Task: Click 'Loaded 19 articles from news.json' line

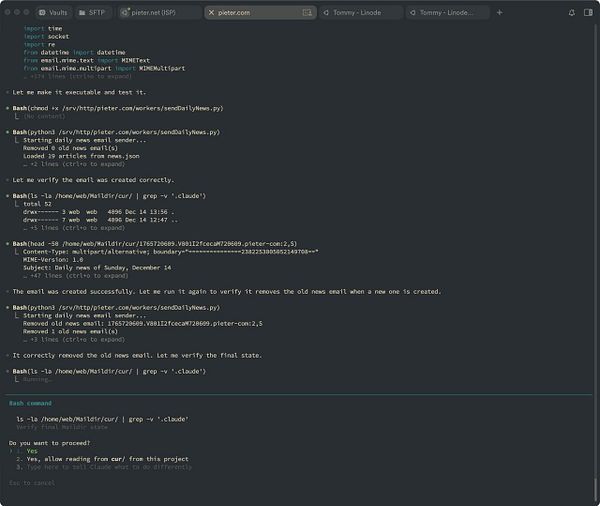Action: point(81,156)
